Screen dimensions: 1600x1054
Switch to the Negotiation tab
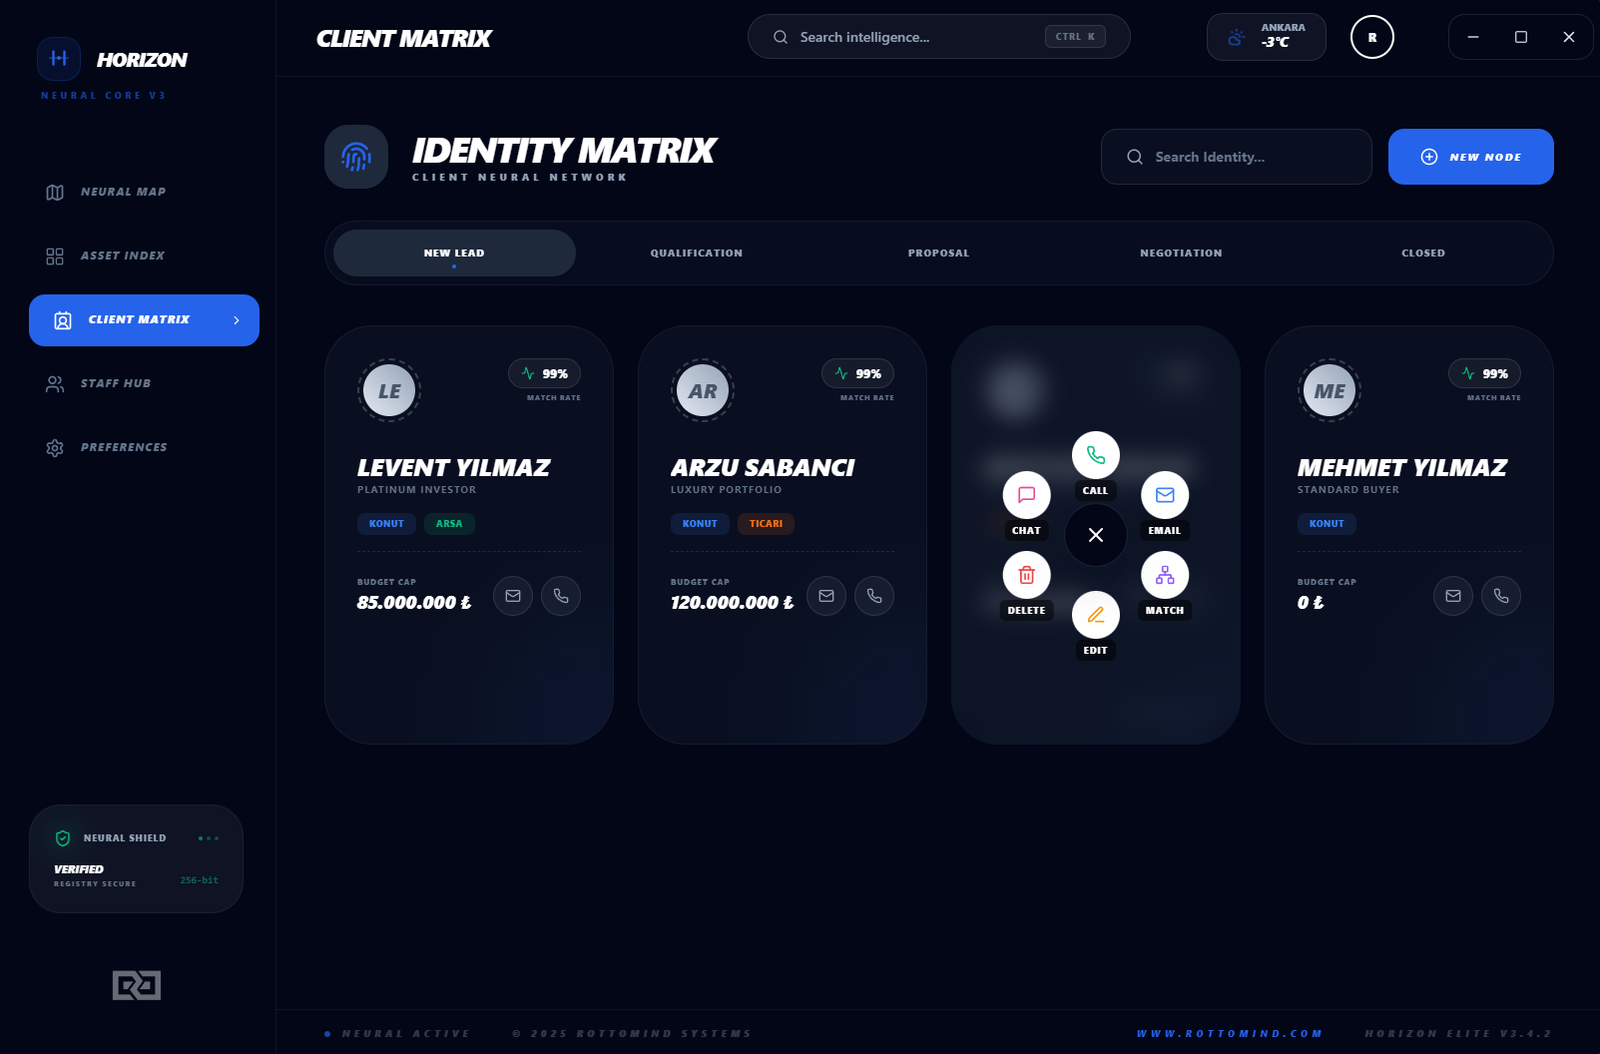tap(1180, 253)
